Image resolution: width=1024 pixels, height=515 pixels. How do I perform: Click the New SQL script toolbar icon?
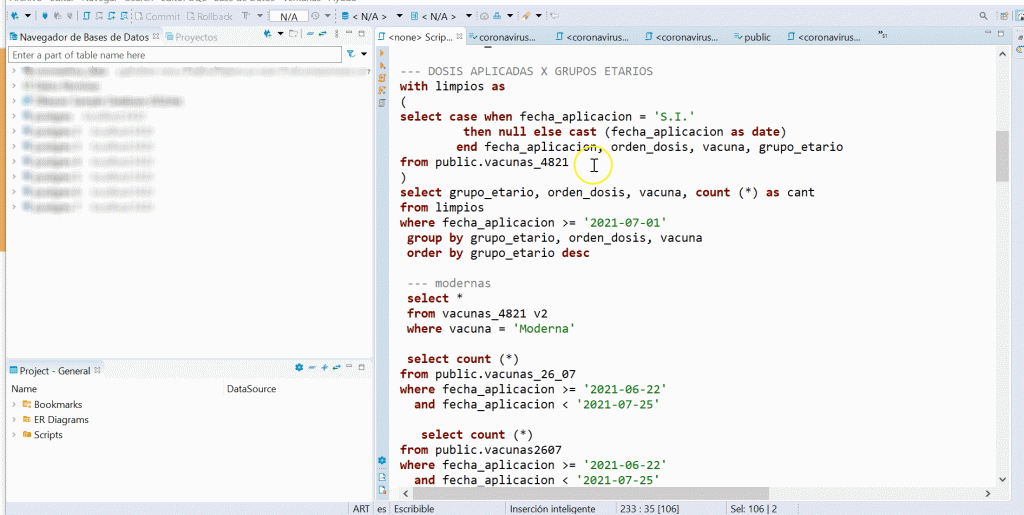111,16
